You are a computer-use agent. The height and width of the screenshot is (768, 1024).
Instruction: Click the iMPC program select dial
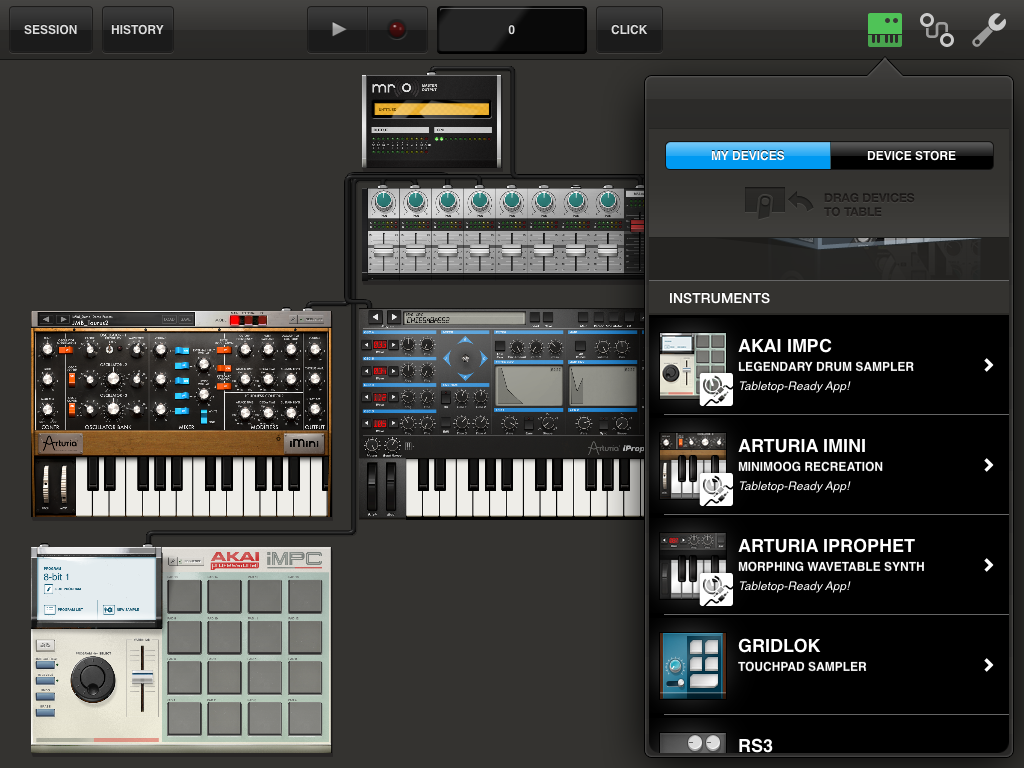point(92,679)
